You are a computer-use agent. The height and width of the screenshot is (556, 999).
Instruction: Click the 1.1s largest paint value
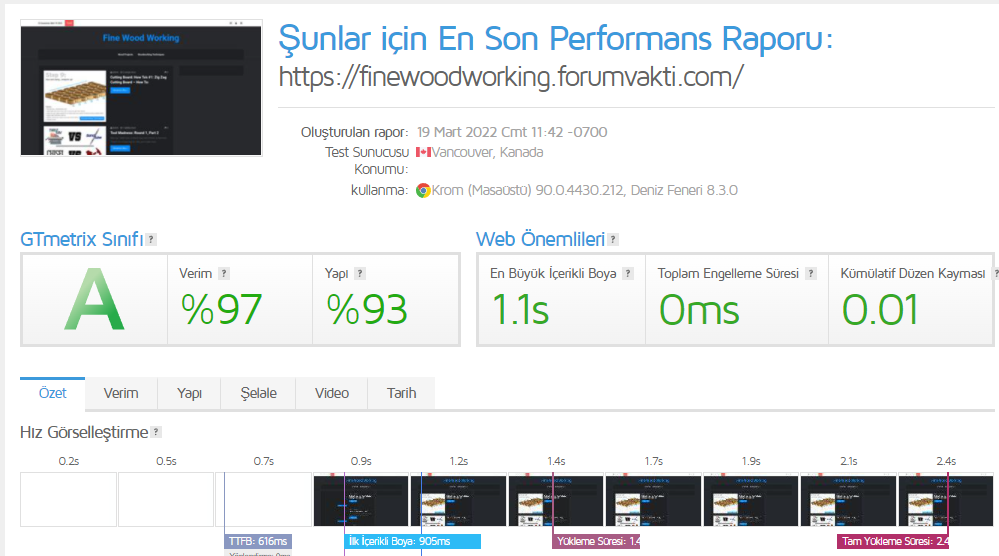[520, 310]
